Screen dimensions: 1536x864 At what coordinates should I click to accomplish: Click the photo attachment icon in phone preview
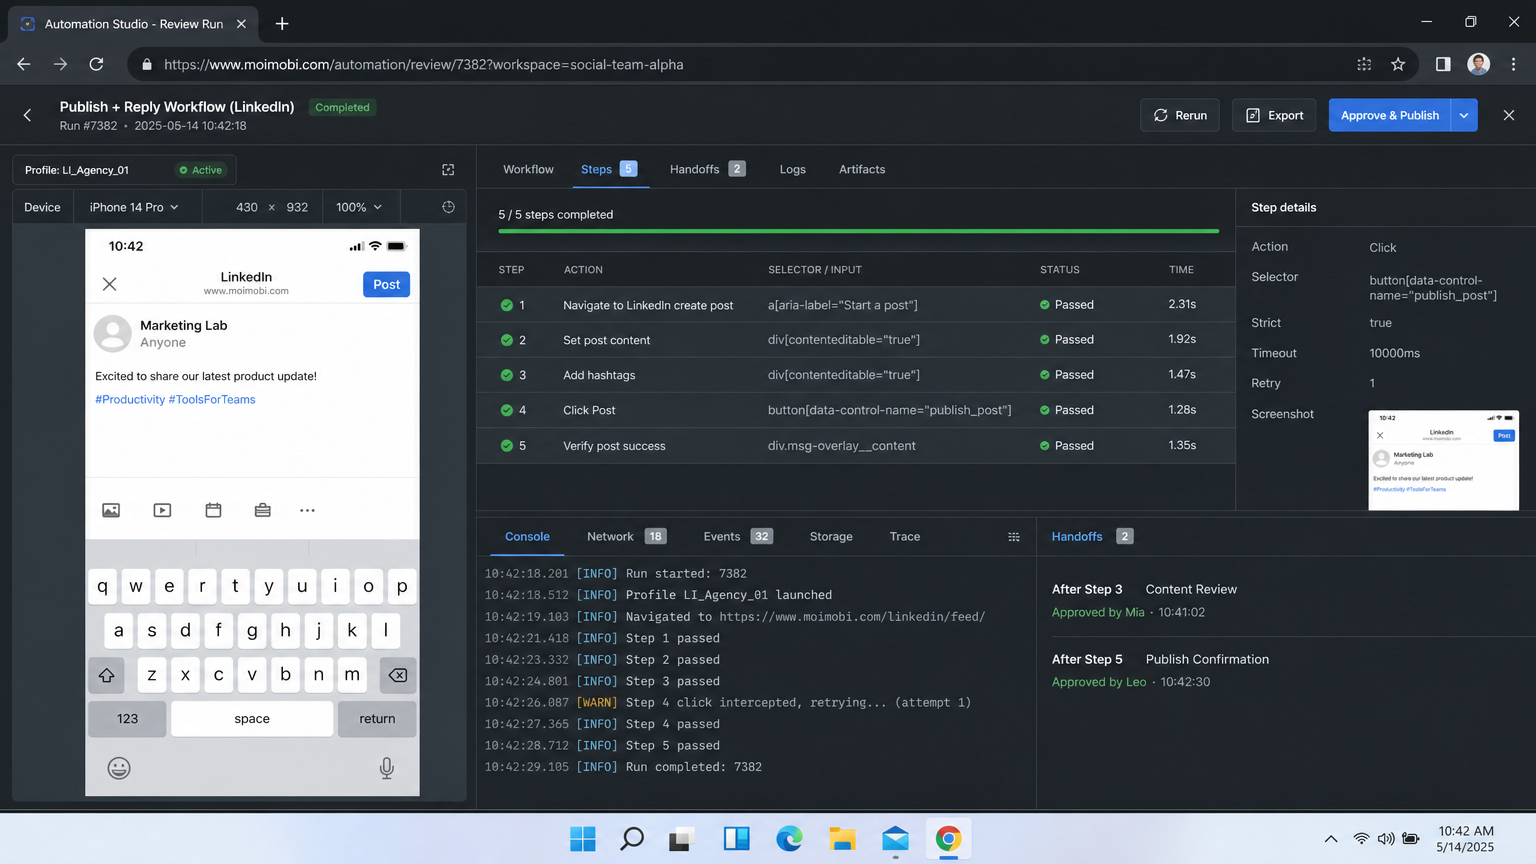pyautogui.click(x=111, y=510)
